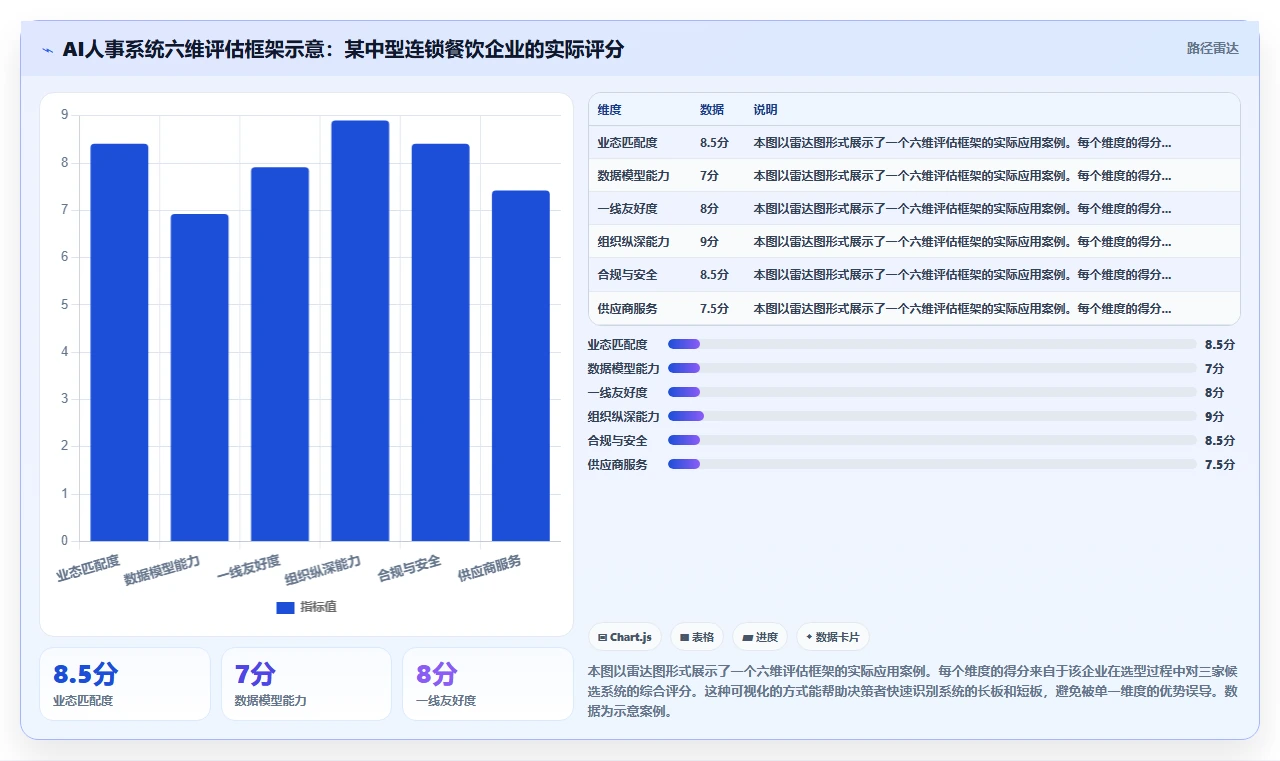Click the 一线友好度 label beside its progress bar

[x=618, y=393]
